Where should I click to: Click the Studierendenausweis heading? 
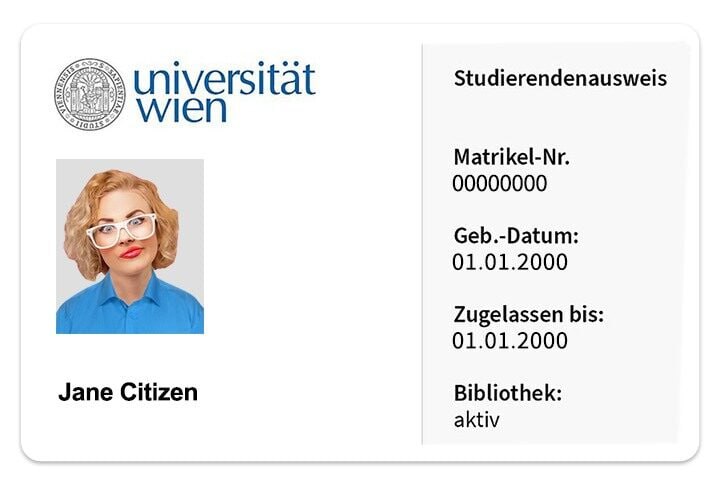pos(560,78)
